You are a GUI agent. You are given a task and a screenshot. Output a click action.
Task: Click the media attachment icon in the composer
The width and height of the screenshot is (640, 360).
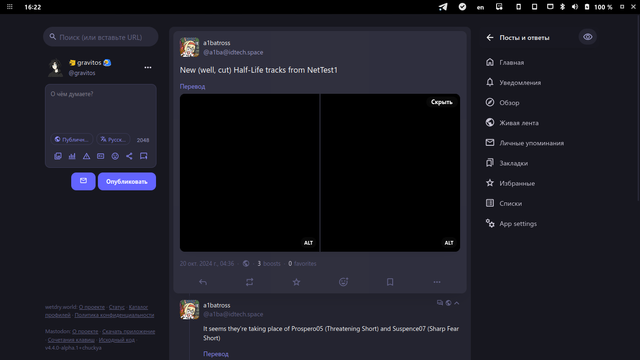(x=58, y=156)
